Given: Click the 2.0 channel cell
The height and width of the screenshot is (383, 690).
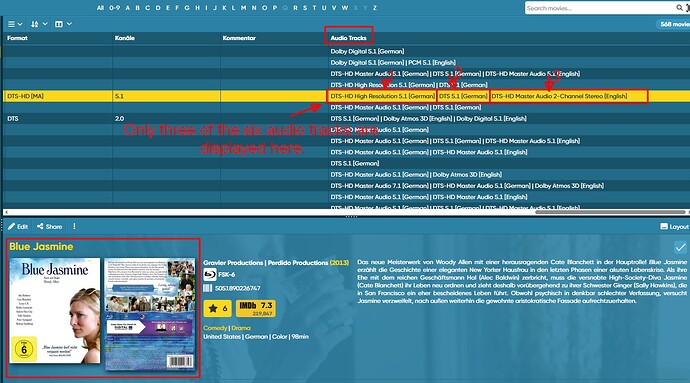Looking at the screenshot, I should [166, 118].
